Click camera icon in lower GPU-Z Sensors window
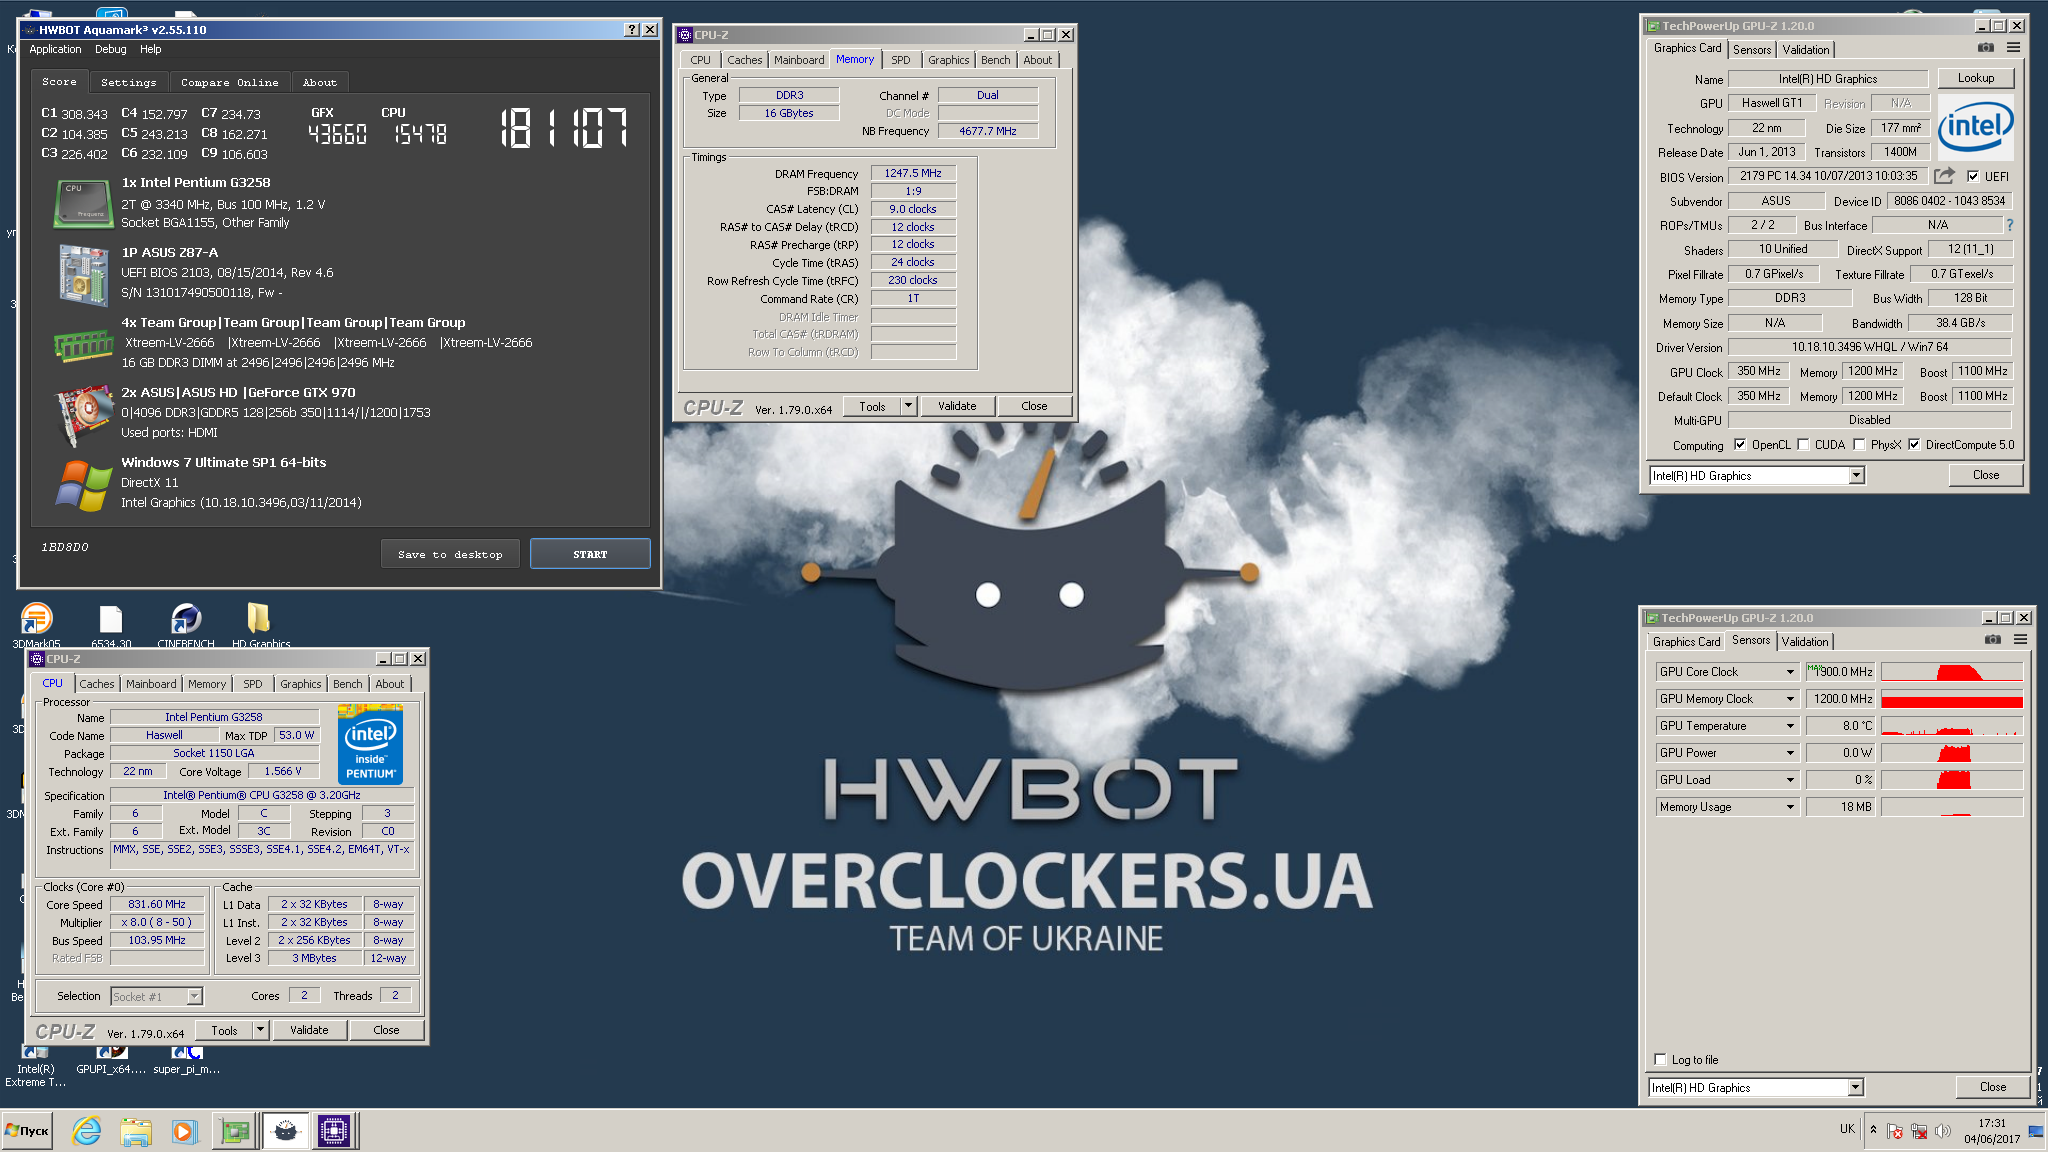 click(x=1993, y=640)
